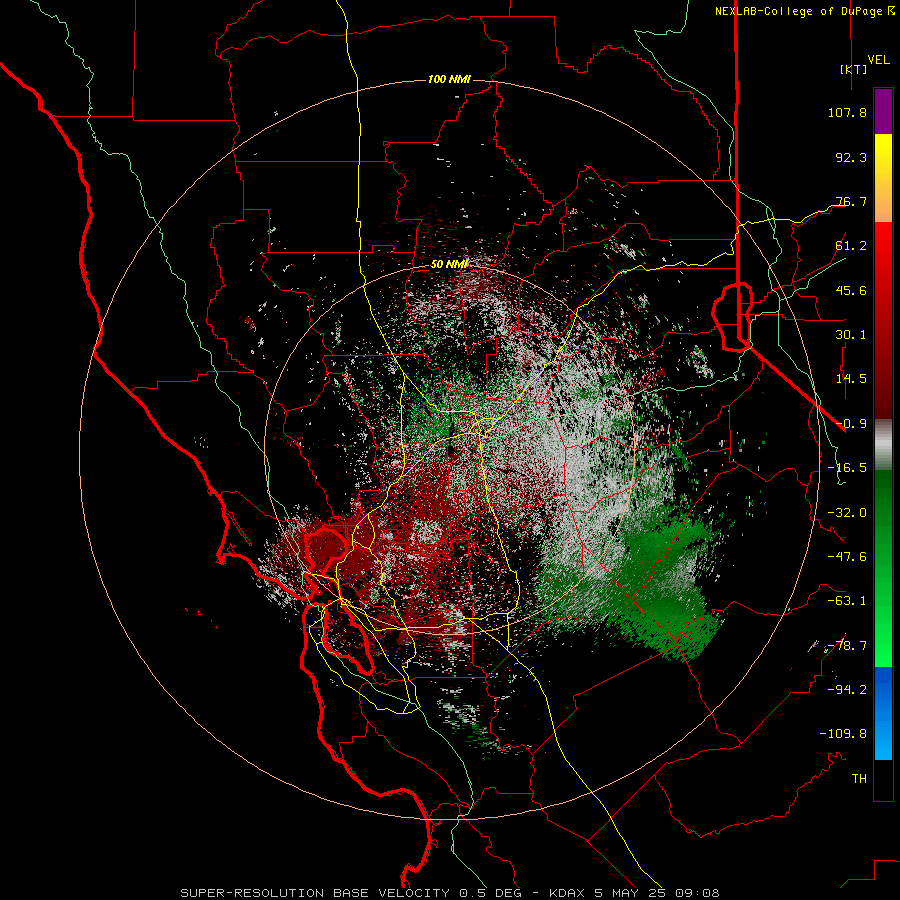The height and width of the screenshot is (900, 900).
Task: Click the NEXLAB-College of DuPage title text
Action: 799,11
